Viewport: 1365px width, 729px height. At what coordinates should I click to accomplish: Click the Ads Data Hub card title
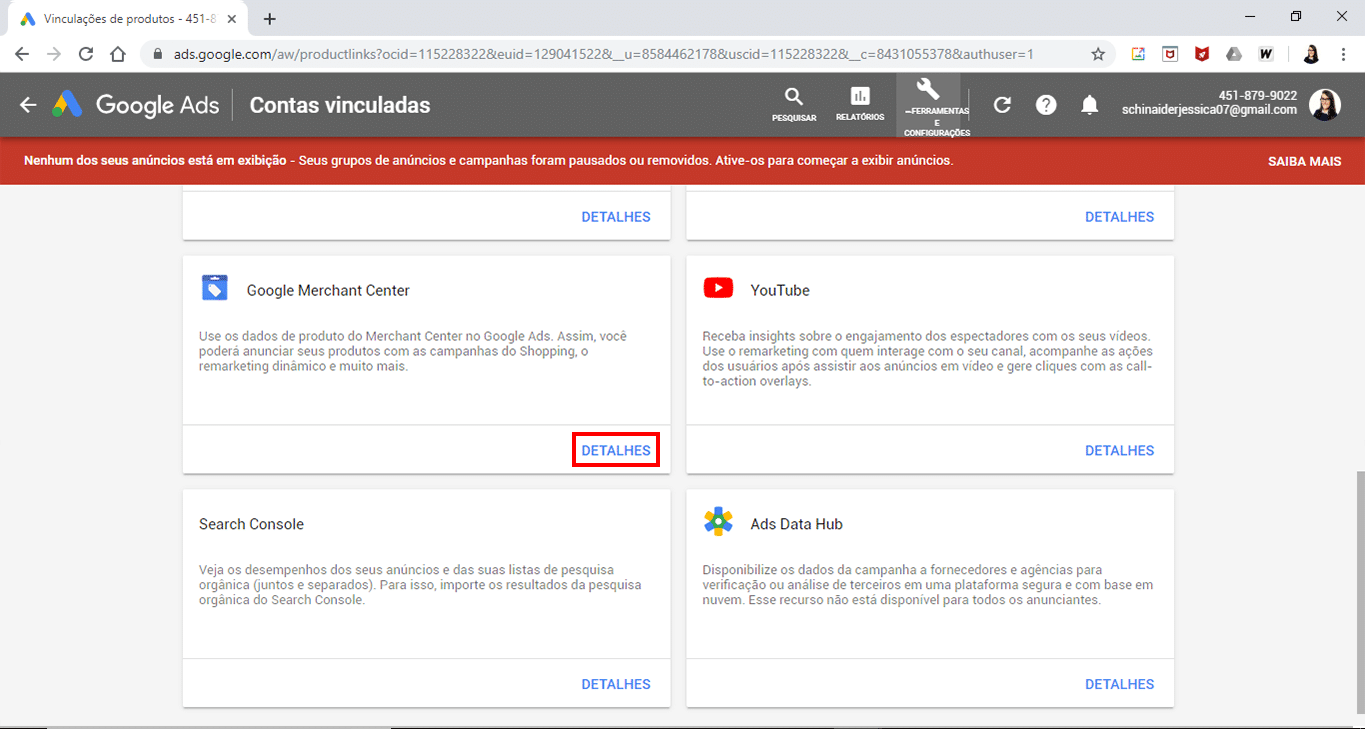[797, 524]
